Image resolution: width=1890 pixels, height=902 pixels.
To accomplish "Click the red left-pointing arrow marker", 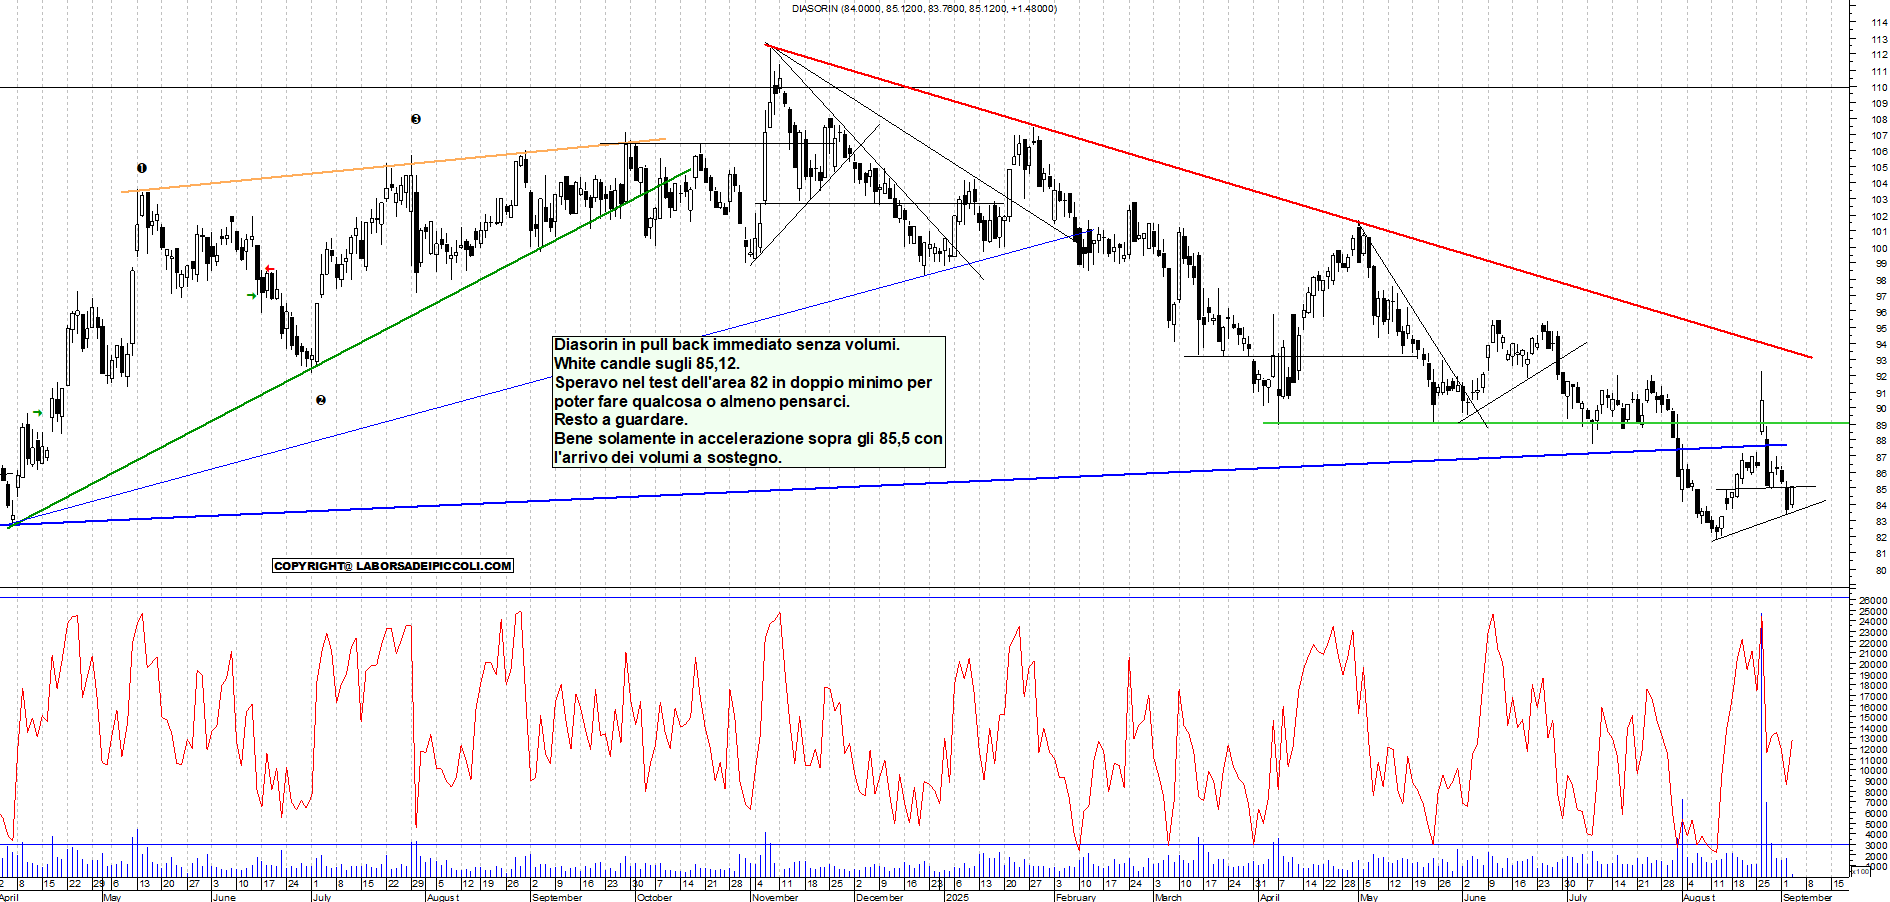I will point(270,269).
